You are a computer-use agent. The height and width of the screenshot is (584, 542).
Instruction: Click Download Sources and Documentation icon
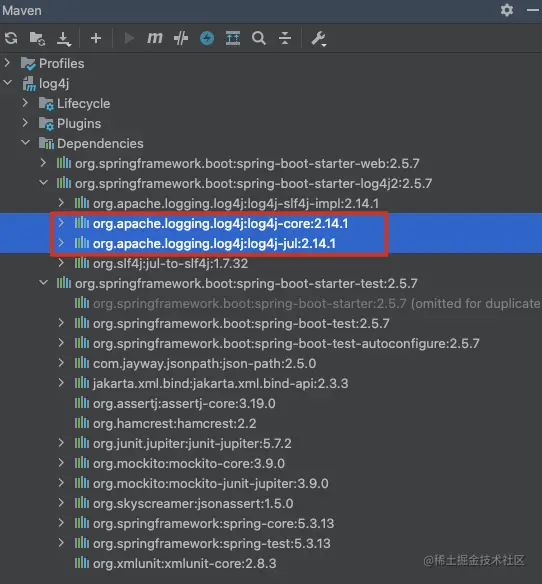64,39
